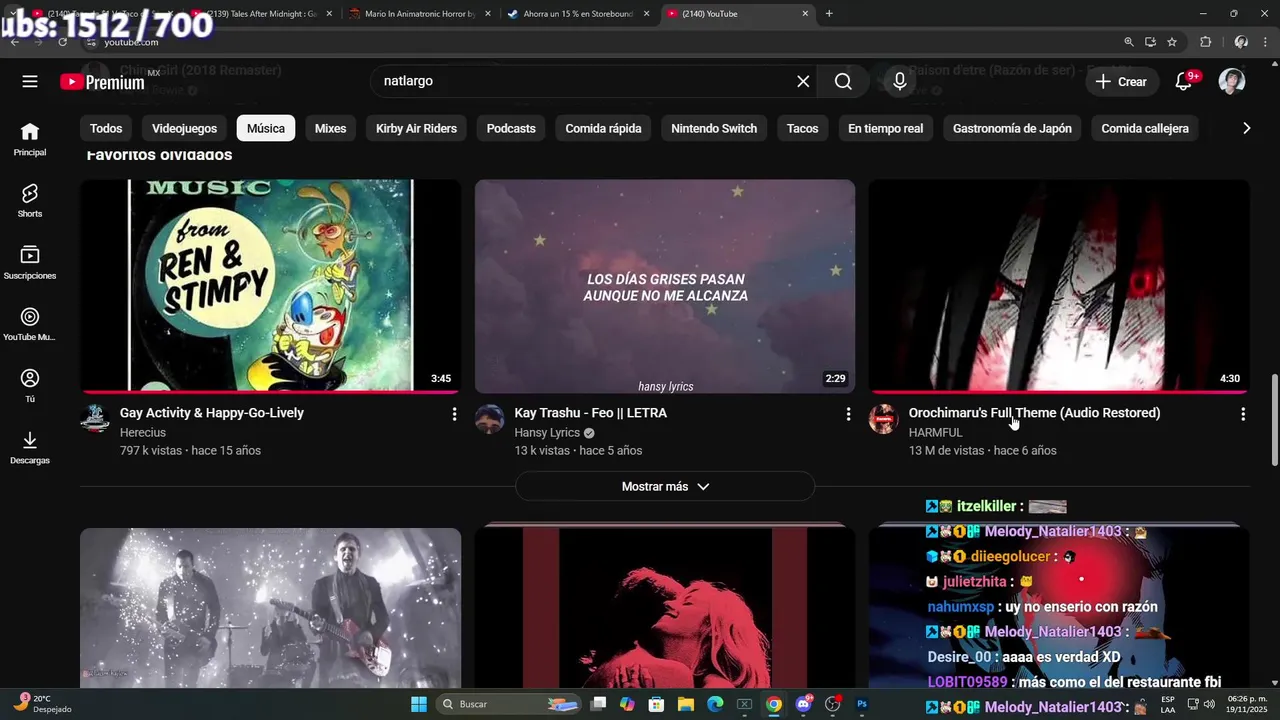Click the magnifier search button
The height and width of the screenshot is (720, 1280).
pos(843,82)
